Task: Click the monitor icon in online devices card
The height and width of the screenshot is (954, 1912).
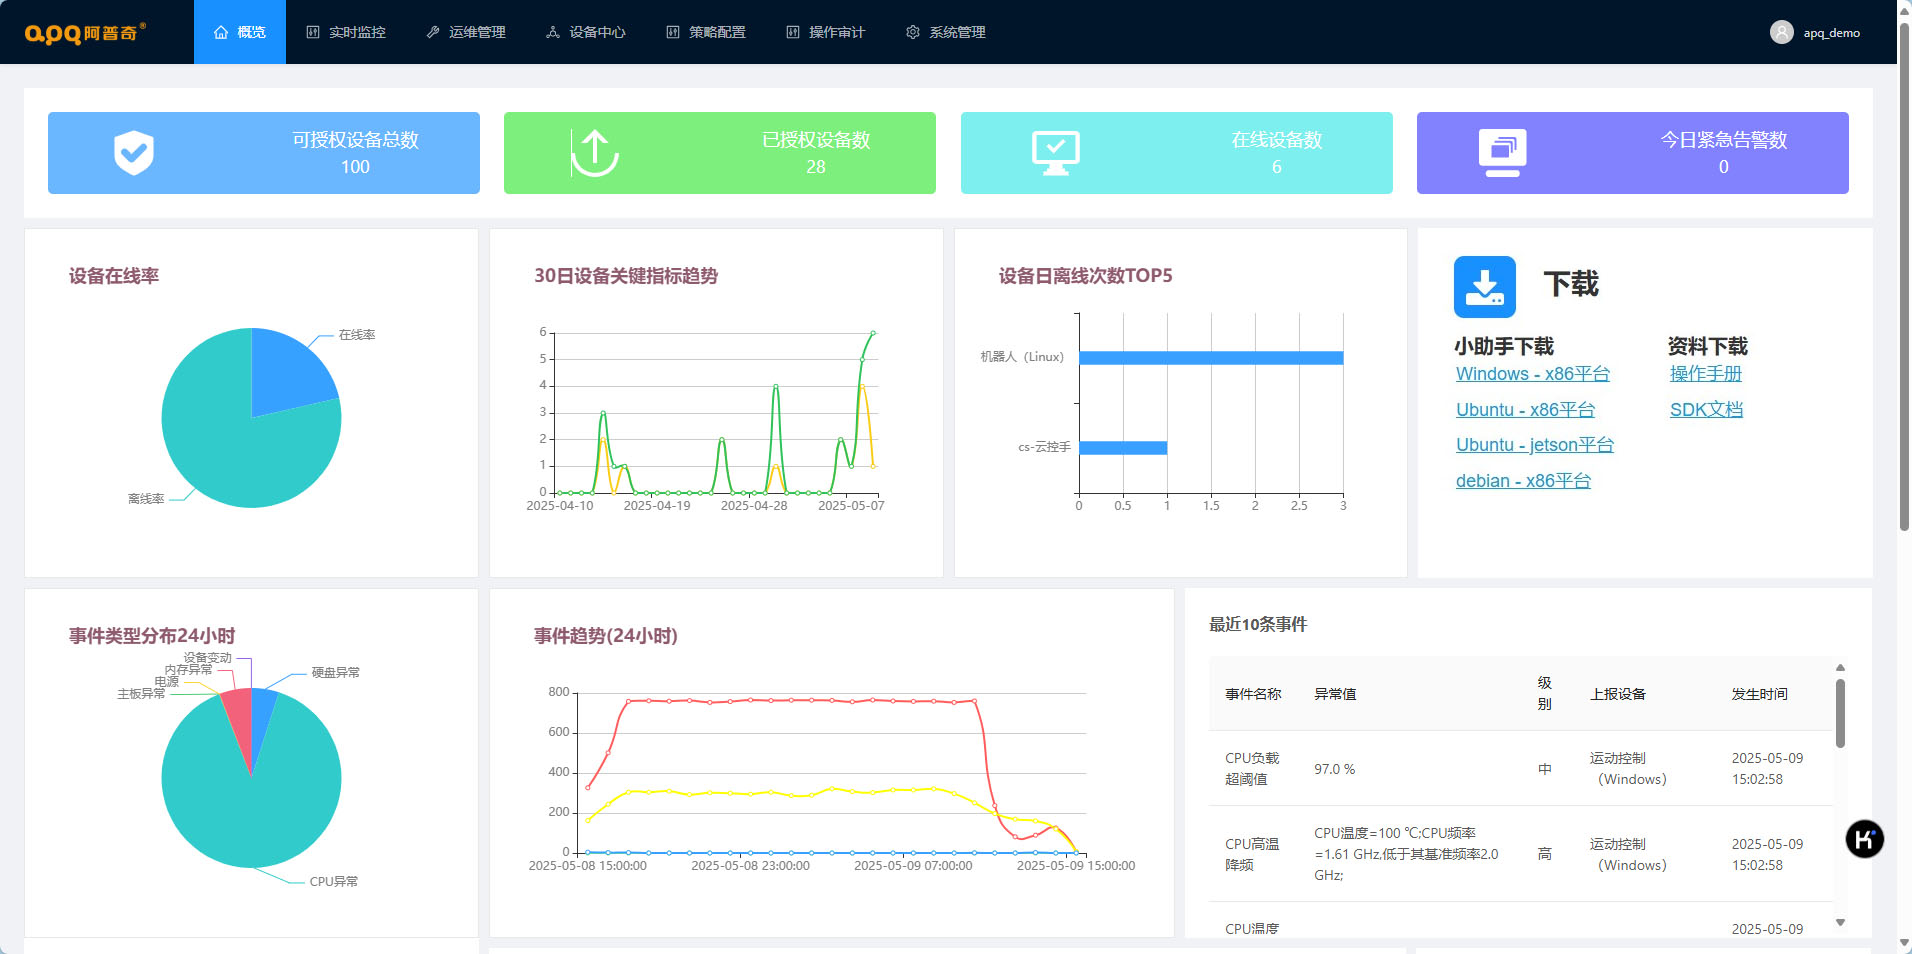Action: (x=1055, y=153)
